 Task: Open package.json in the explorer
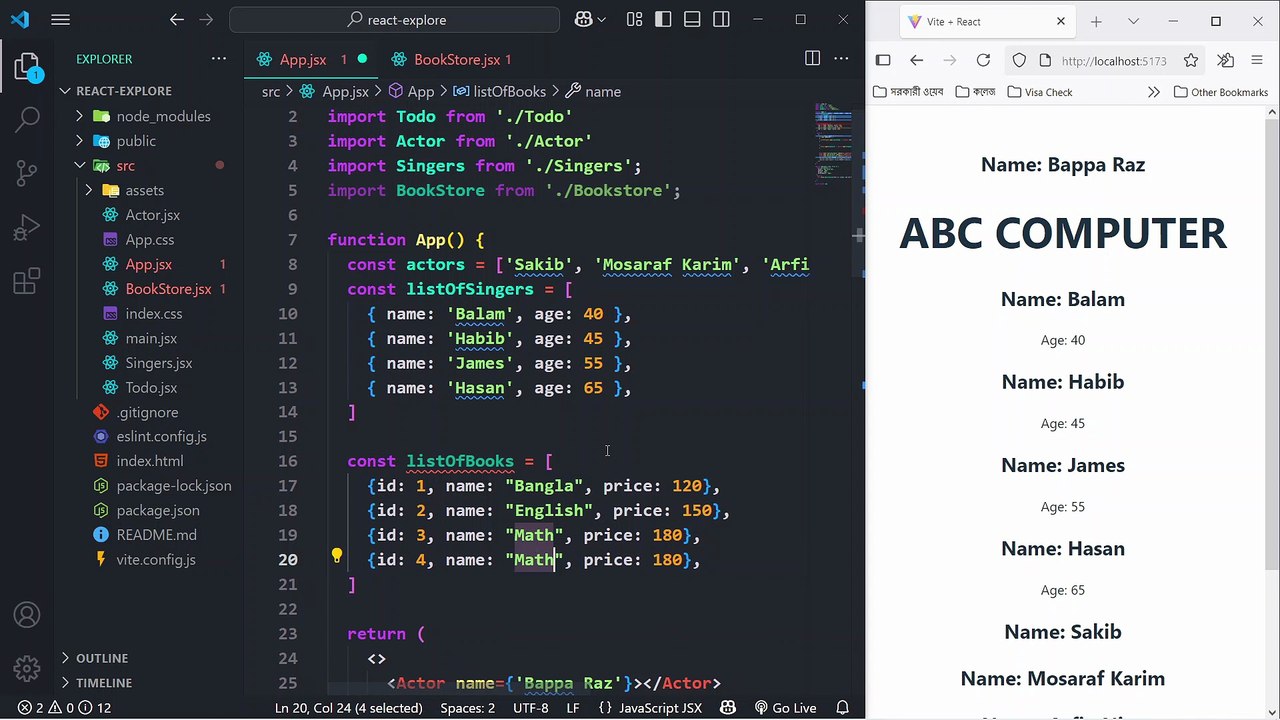pyautogui.click(x=157, y=510)
